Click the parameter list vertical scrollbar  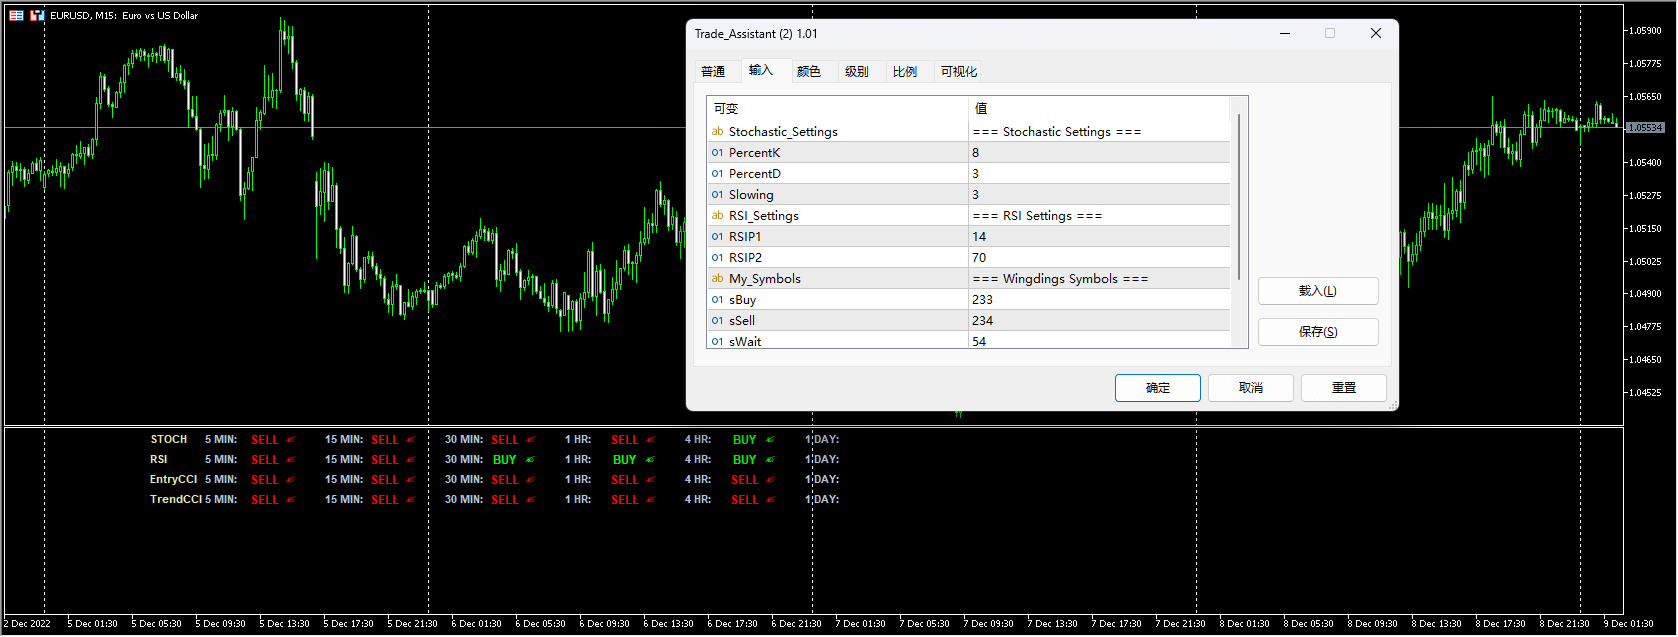1239,222
